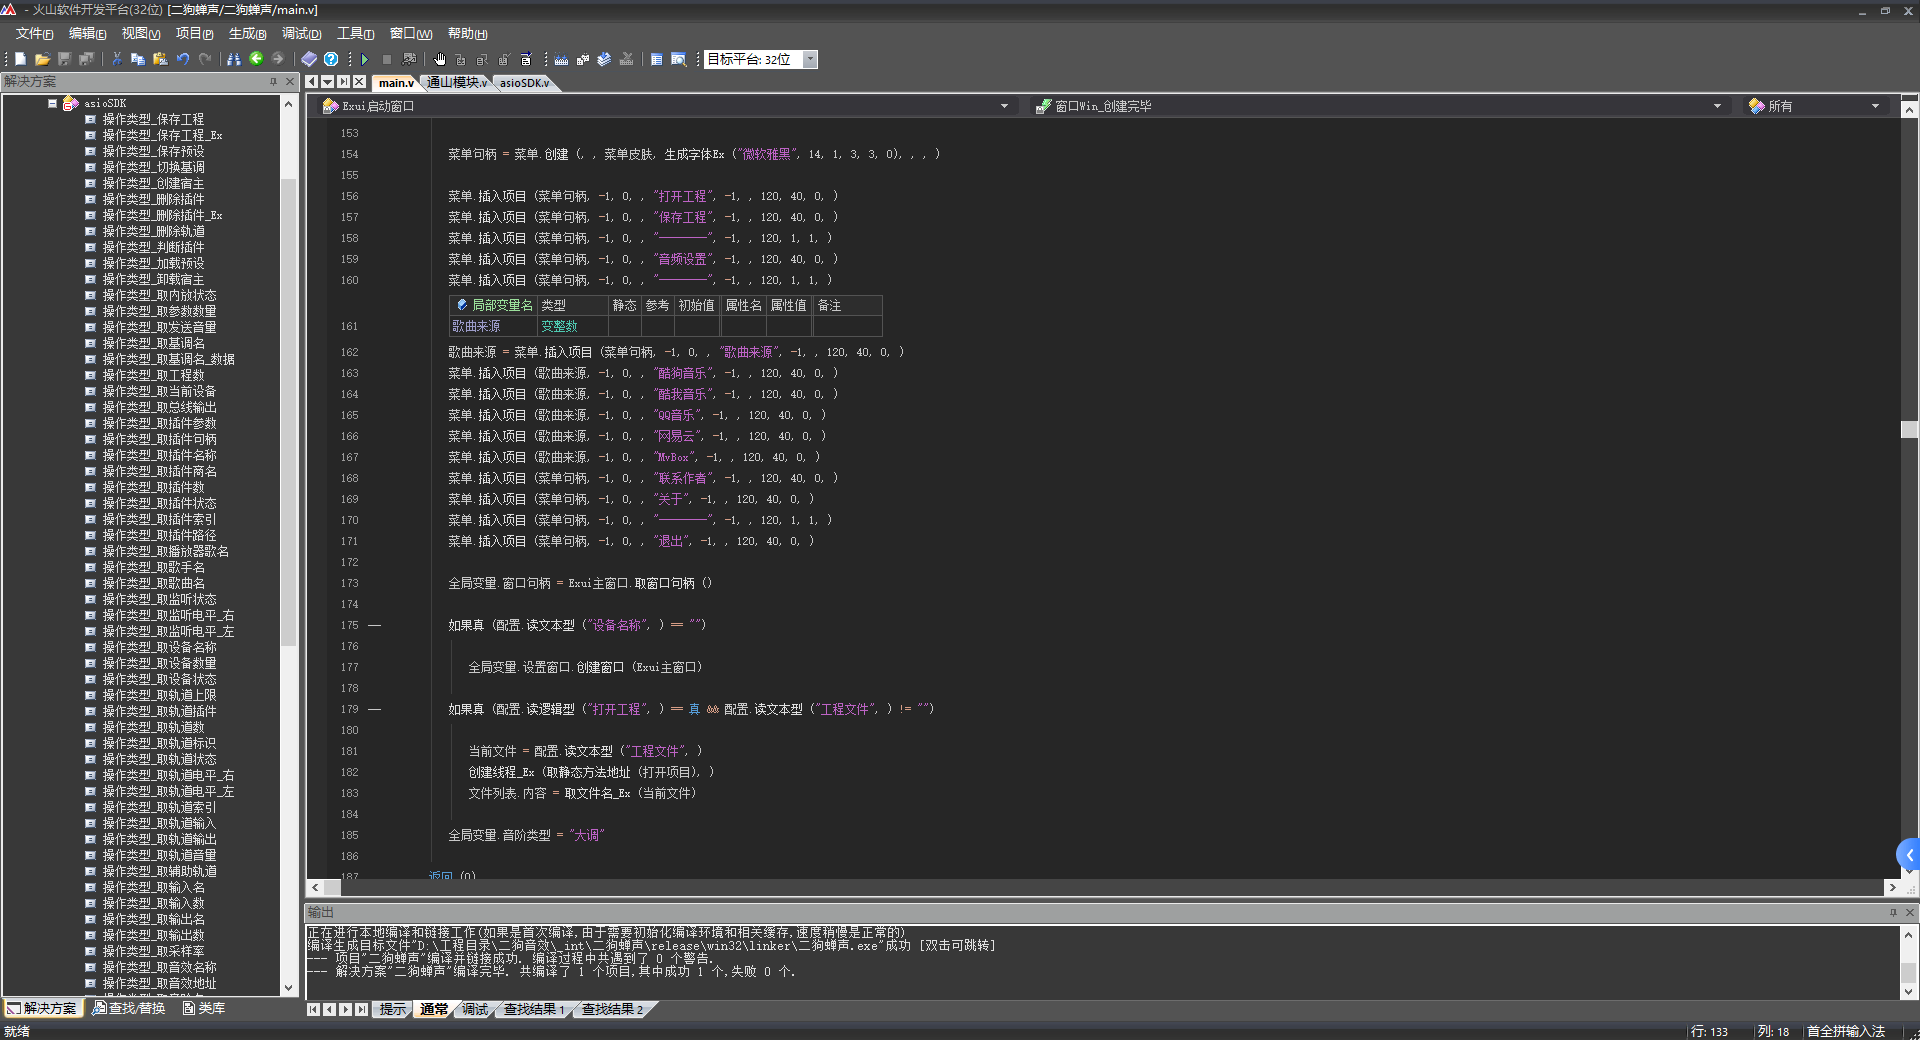Switch to the 通山模块.v editor tab
Screen dimensions: 1920x1040
pos(456,83)
